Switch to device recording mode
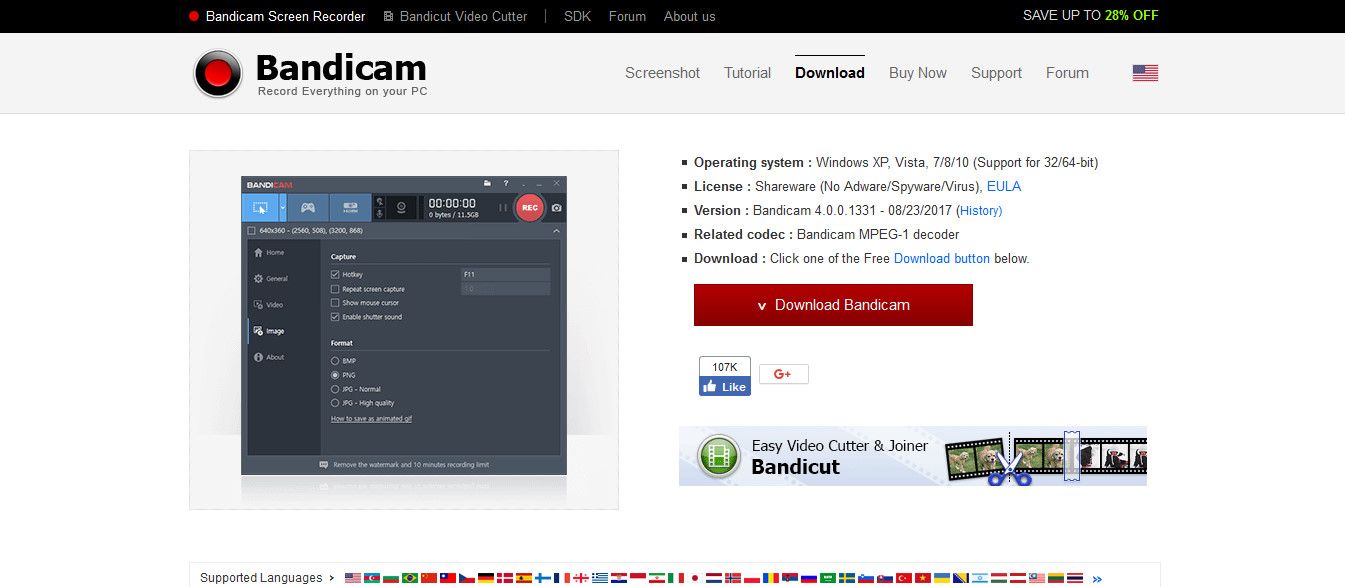Viewport: 1345px width, 587px height. (350, 206)
